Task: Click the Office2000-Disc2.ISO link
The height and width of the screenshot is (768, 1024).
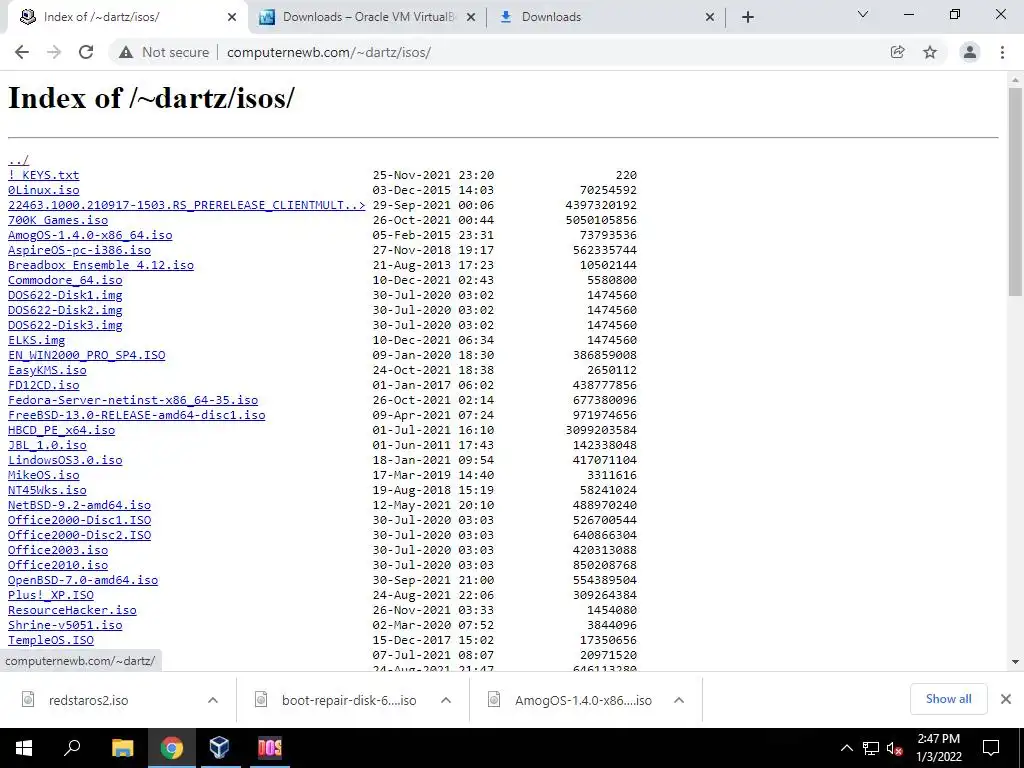Action: coord(79,536)
